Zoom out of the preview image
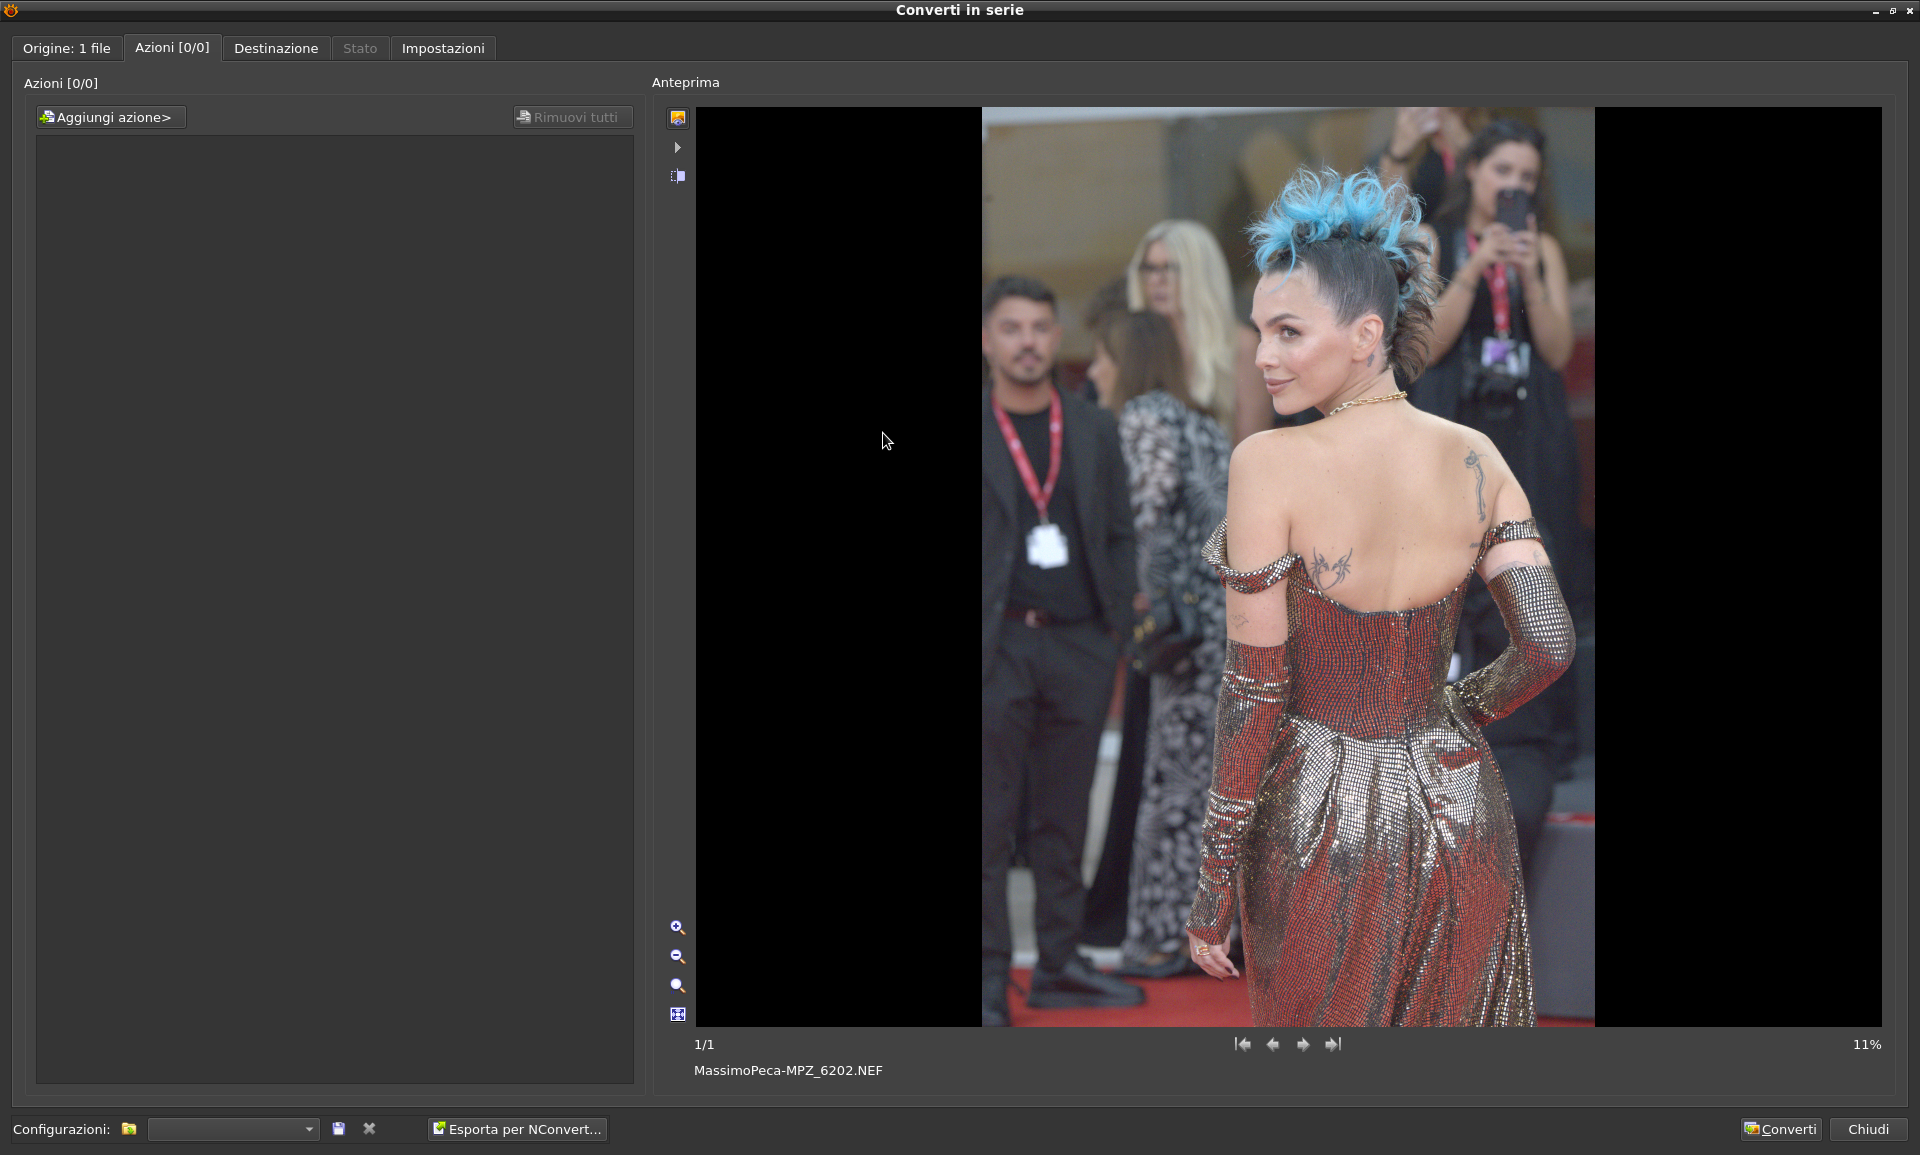This screenshot has width=1920, height=1155. click(x=678, y=957)
